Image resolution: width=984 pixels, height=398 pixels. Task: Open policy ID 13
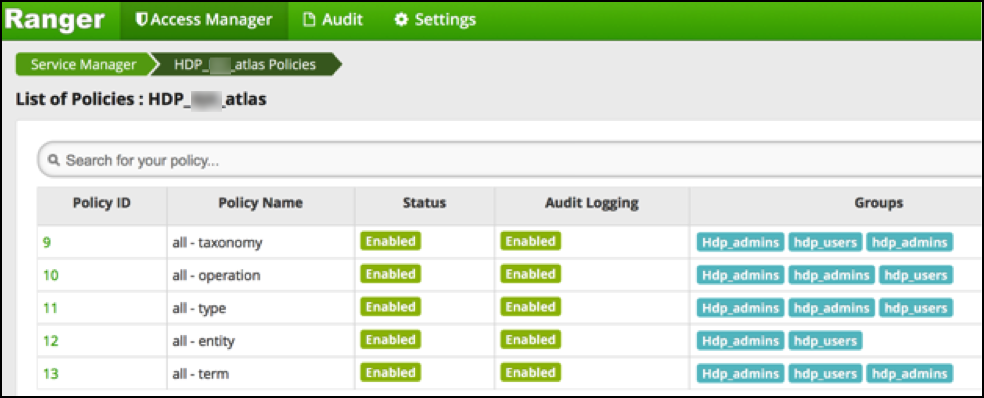(x=50, y=374)
